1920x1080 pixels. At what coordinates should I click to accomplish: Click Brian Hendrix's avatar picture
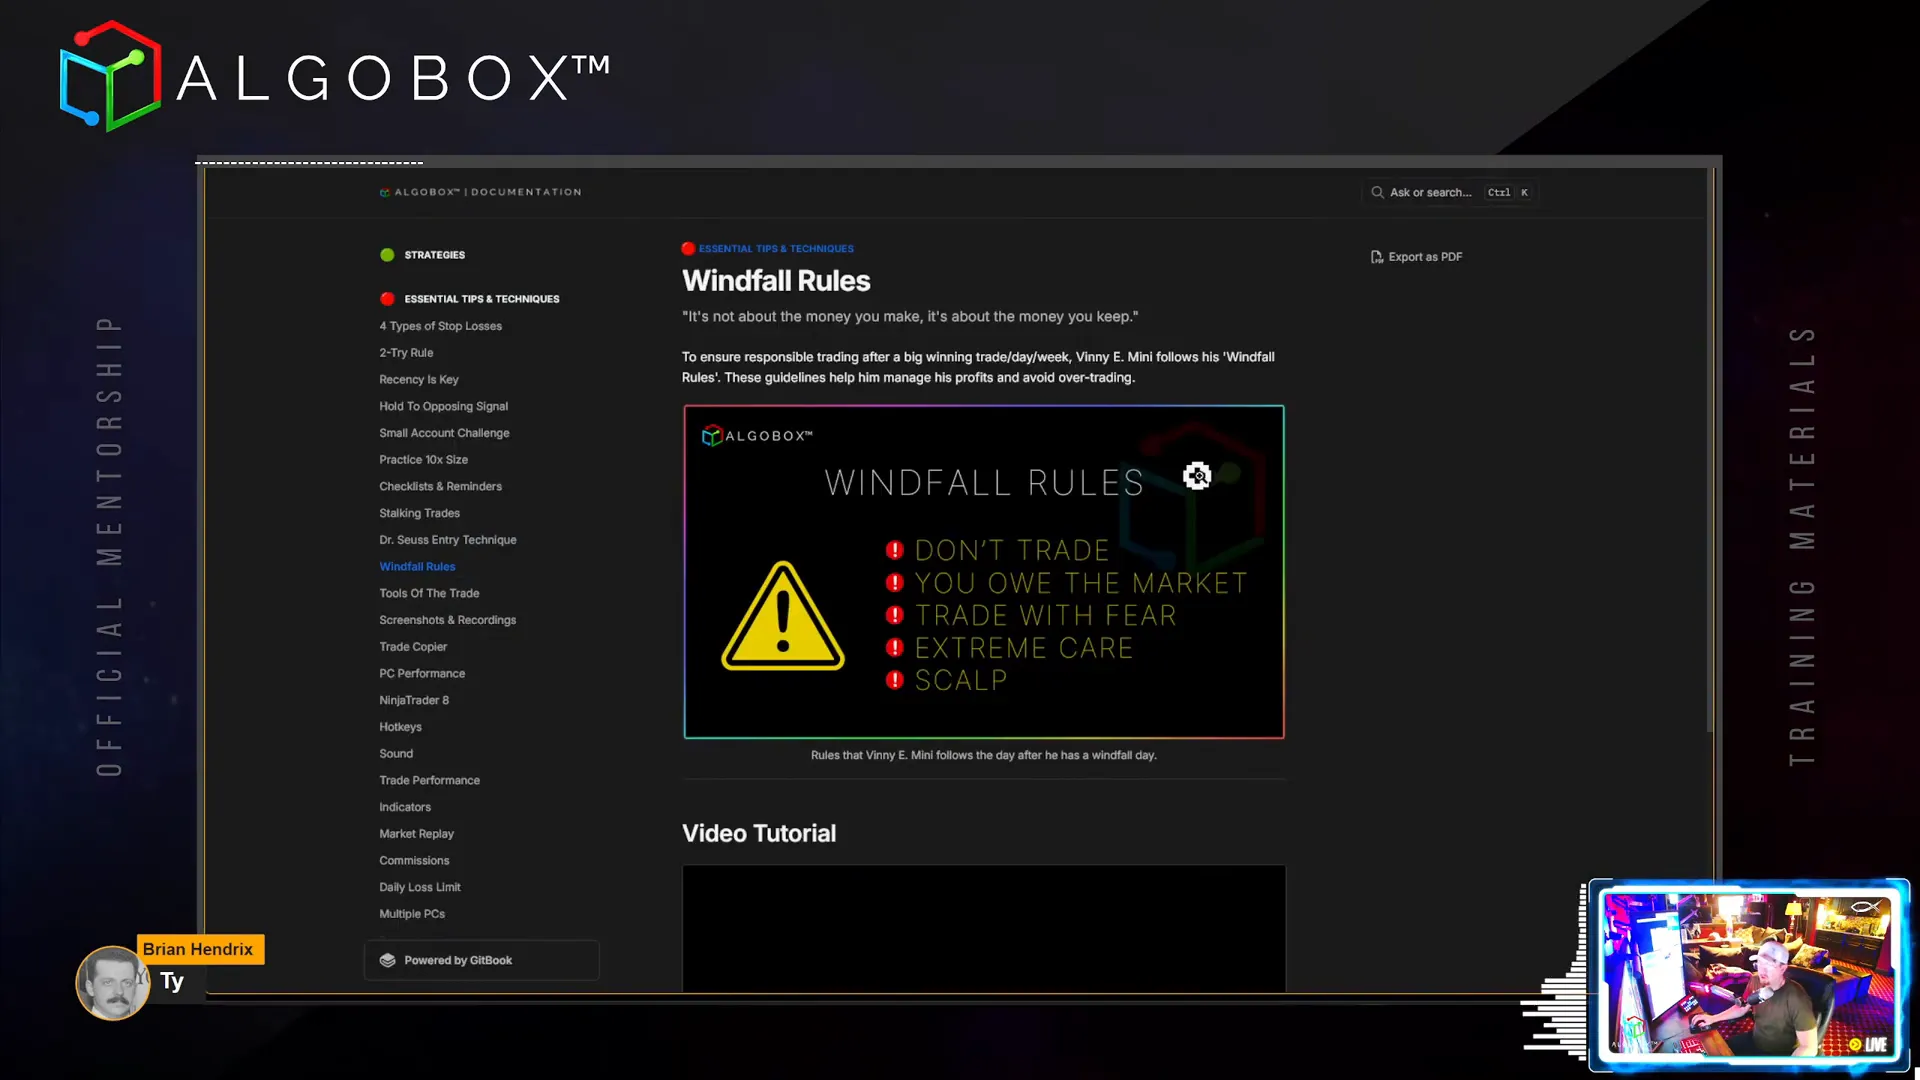click(113, 983)
